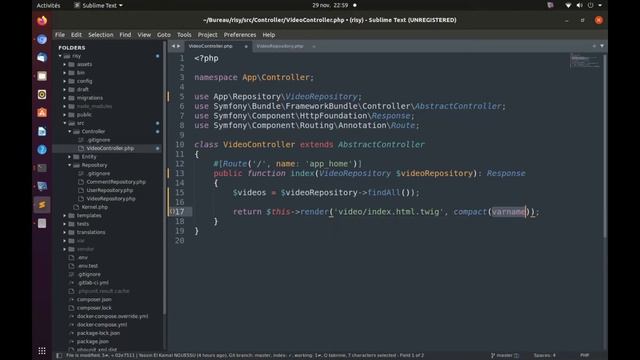This screenshot has height=360, width=640.
Task: Open the Terminal from the dock
Action: [42, 168]
